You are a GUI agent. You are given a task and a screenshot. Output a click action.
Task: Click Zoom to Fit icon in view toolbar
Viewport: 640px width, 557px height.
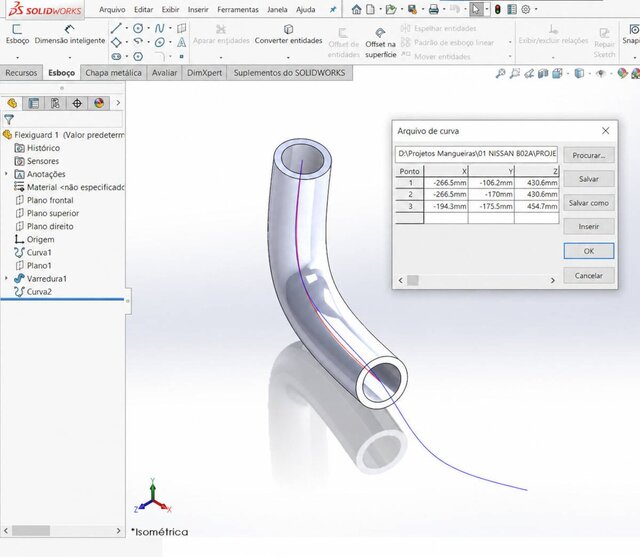point(500,73)
